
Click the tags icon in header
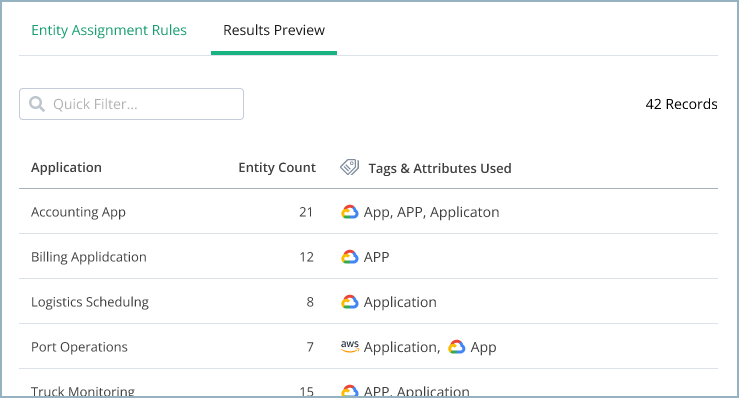(350, 167)
